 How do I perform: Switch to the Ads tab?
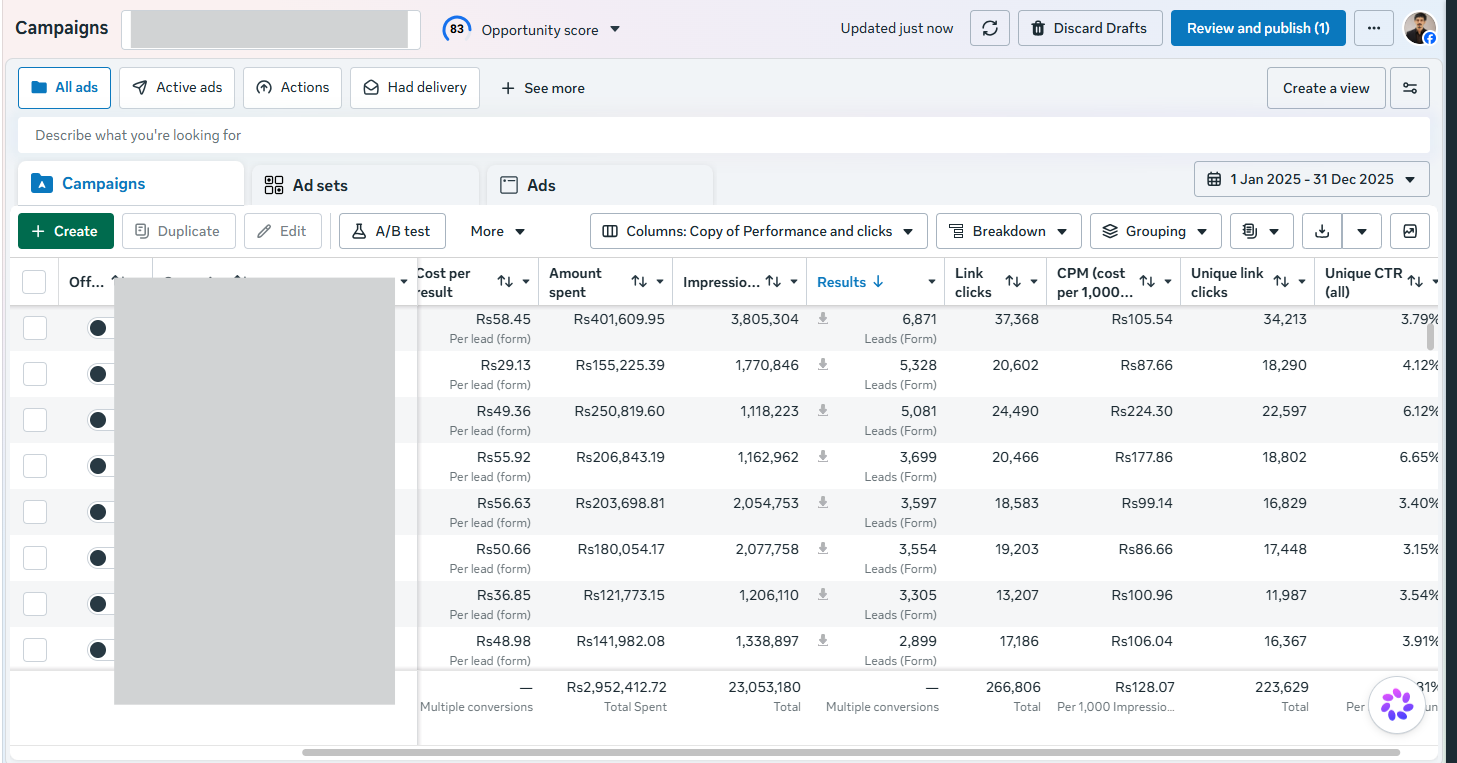[x=600, y=185]
